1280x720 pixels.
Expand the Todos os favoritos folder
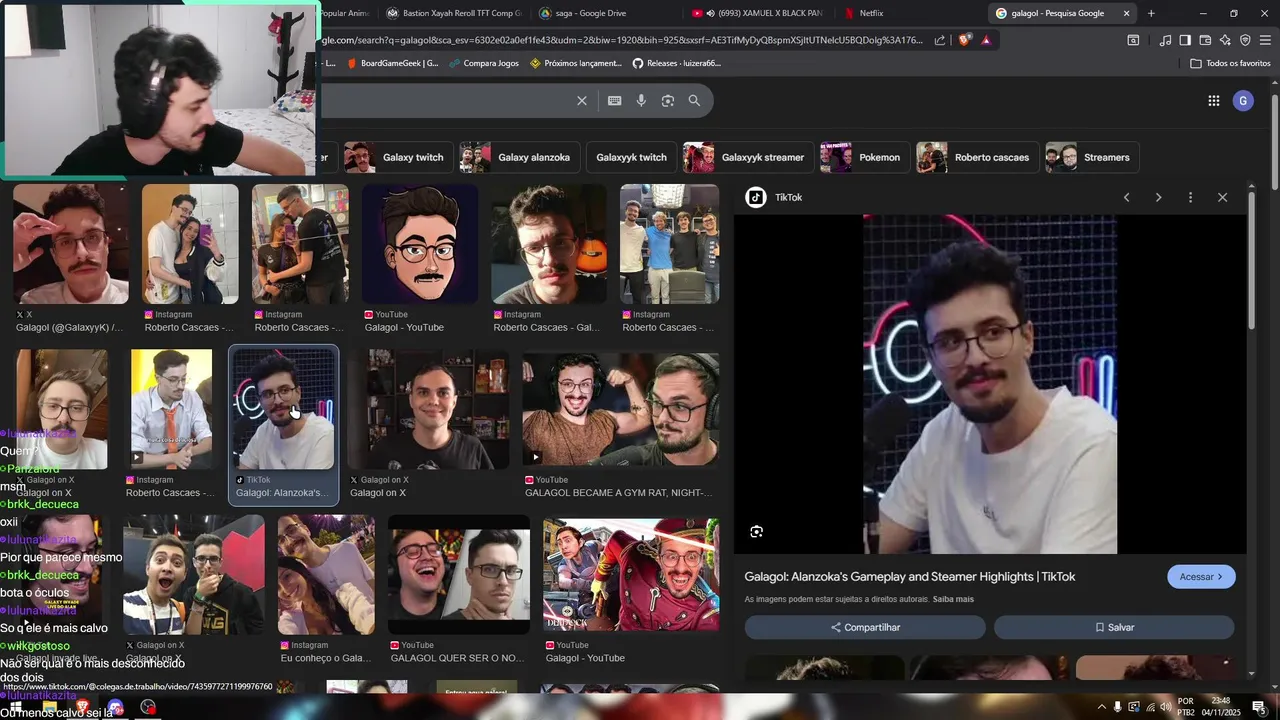pos(1230,63)
